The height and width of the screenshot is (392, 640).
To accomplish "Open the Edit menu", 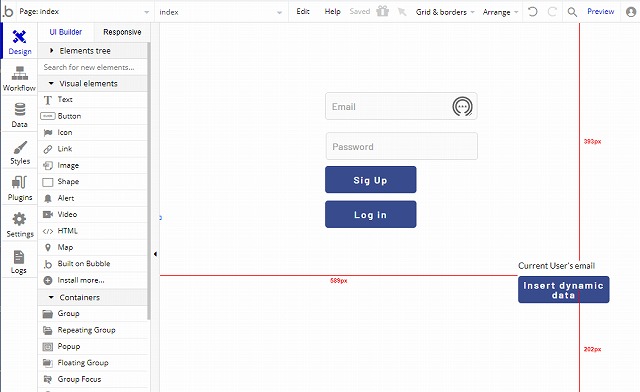I will pyautogui.click(x=303, y=11).
